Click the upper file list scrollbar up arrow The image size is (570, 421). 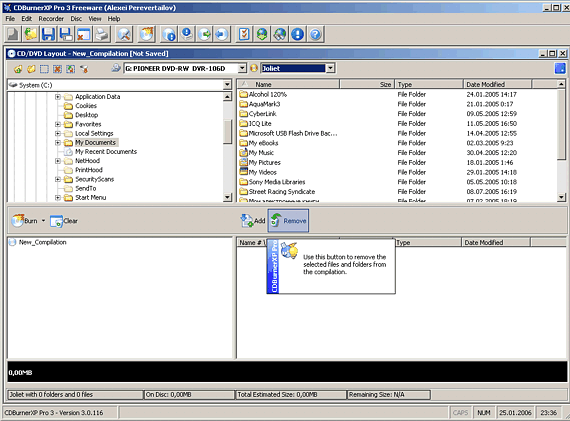561,84
